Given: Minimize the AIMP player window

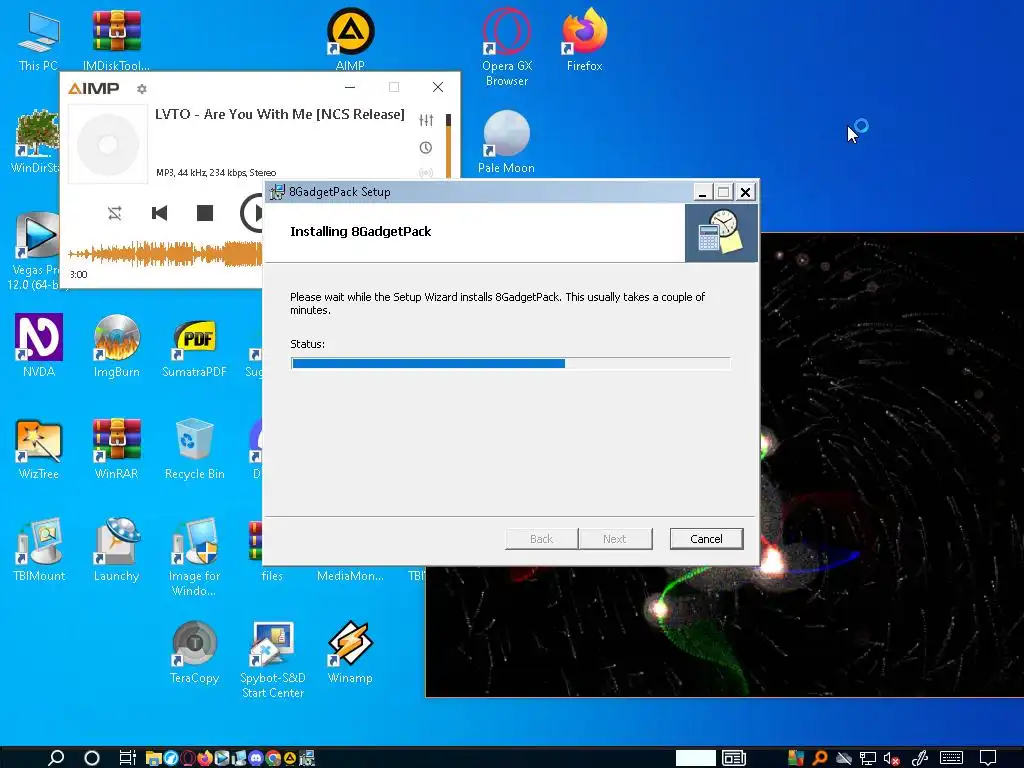Looking at the screenshot, I should click(350, 87).
